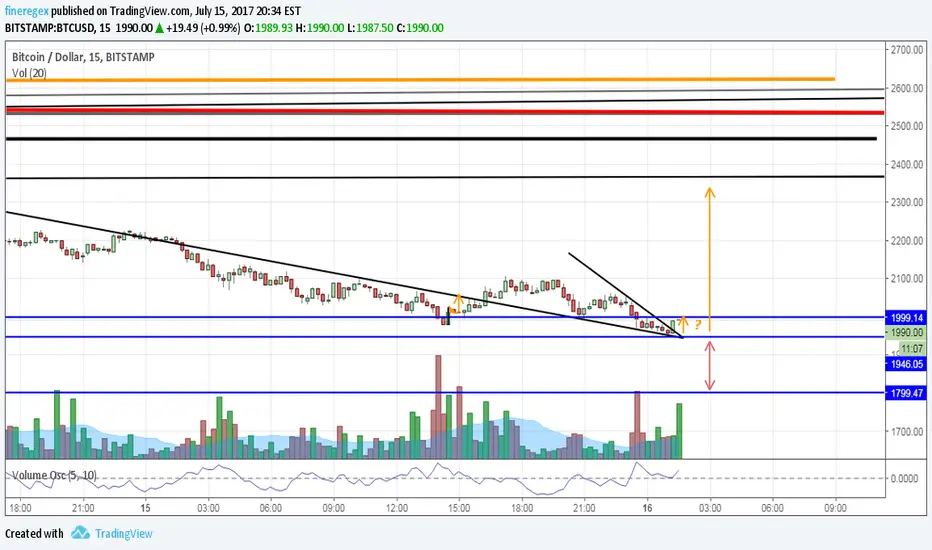The image size is (932, 550).
Task: Click the green up-triangle price change icon
Action: (159, 28)
